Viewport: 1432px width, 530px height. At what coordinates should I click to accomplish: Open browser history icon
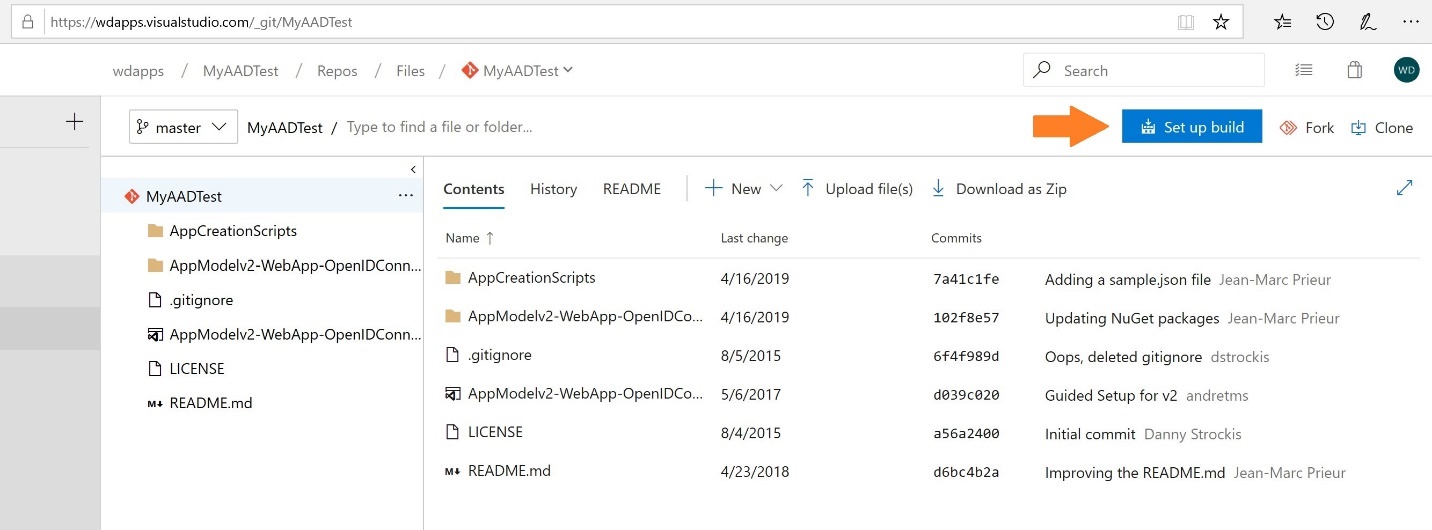1325,21
